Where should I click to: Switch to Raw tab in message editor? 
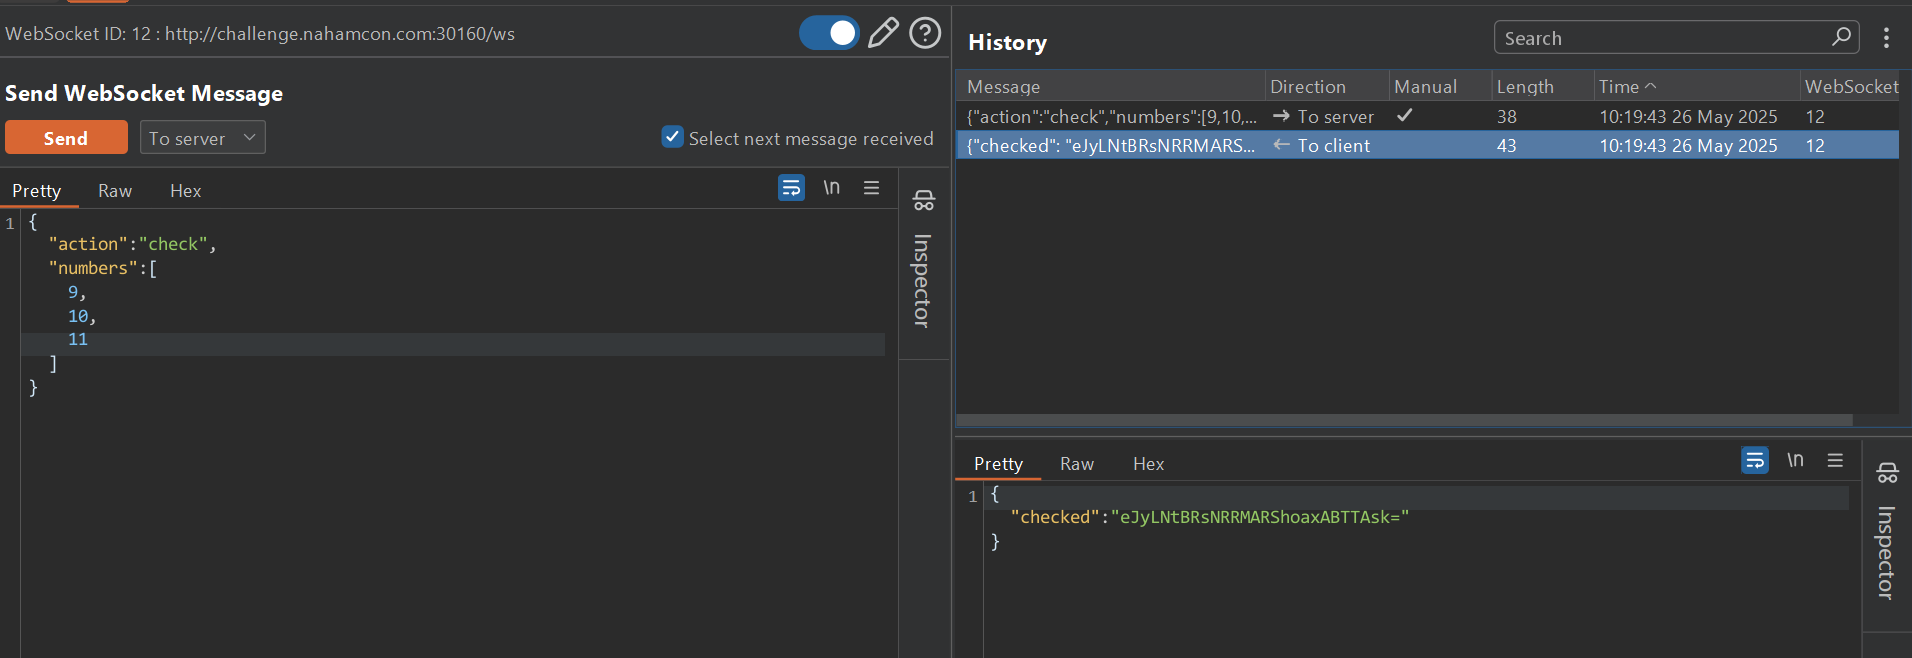pos(115,191)
